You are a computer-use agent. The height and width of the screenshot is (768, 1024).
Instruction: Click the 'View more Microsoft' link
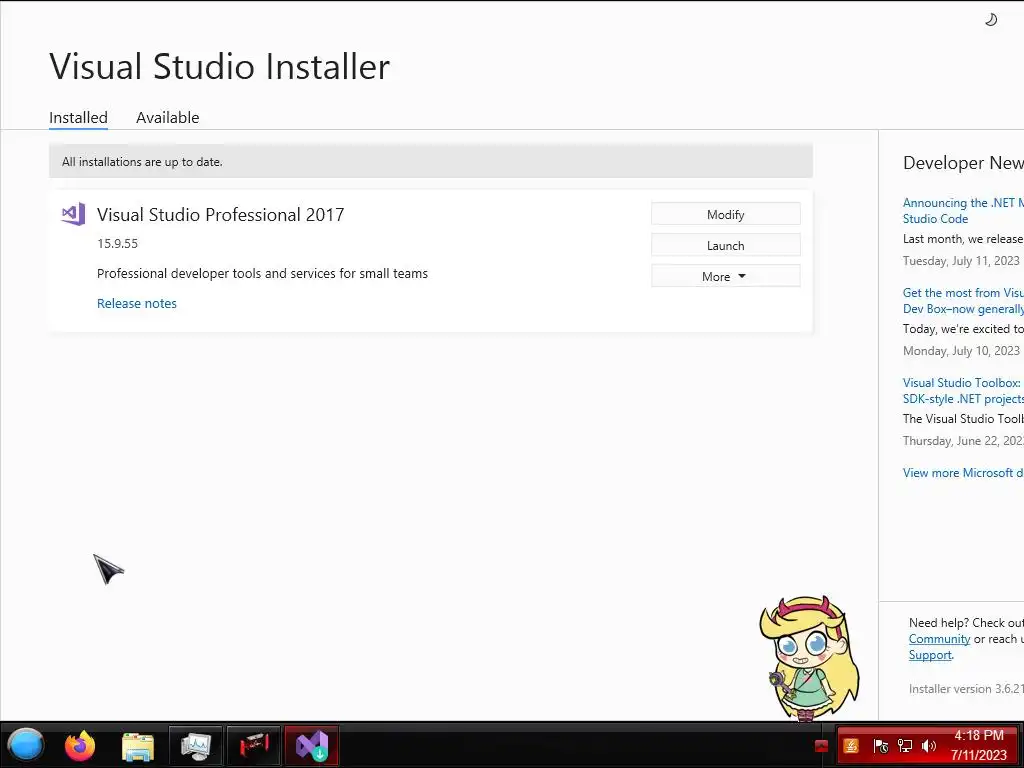point(963,472)
